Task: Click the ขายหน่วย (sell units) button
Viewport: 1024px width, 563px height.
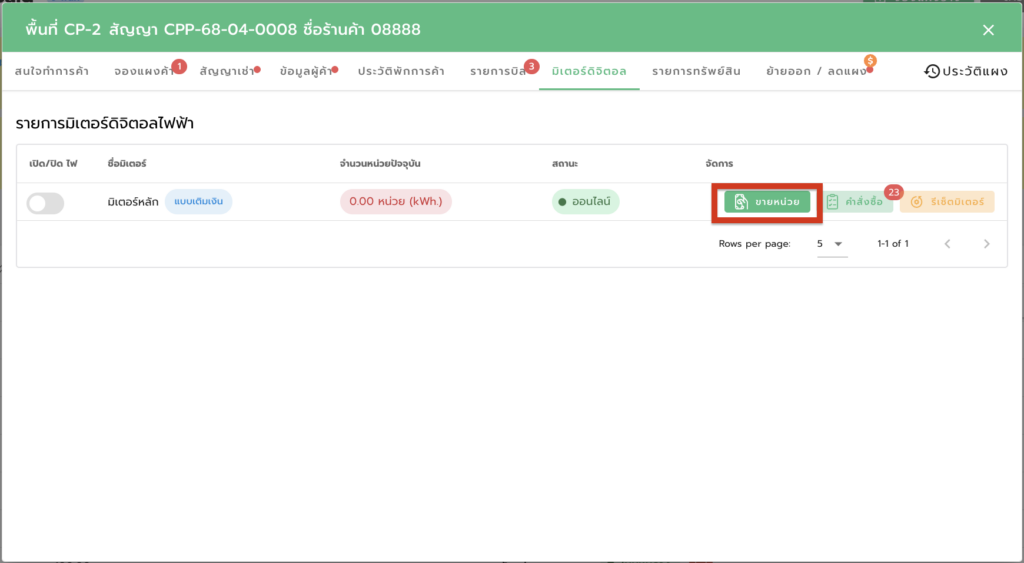Action: pyautogui.click(x=767, y=202)
